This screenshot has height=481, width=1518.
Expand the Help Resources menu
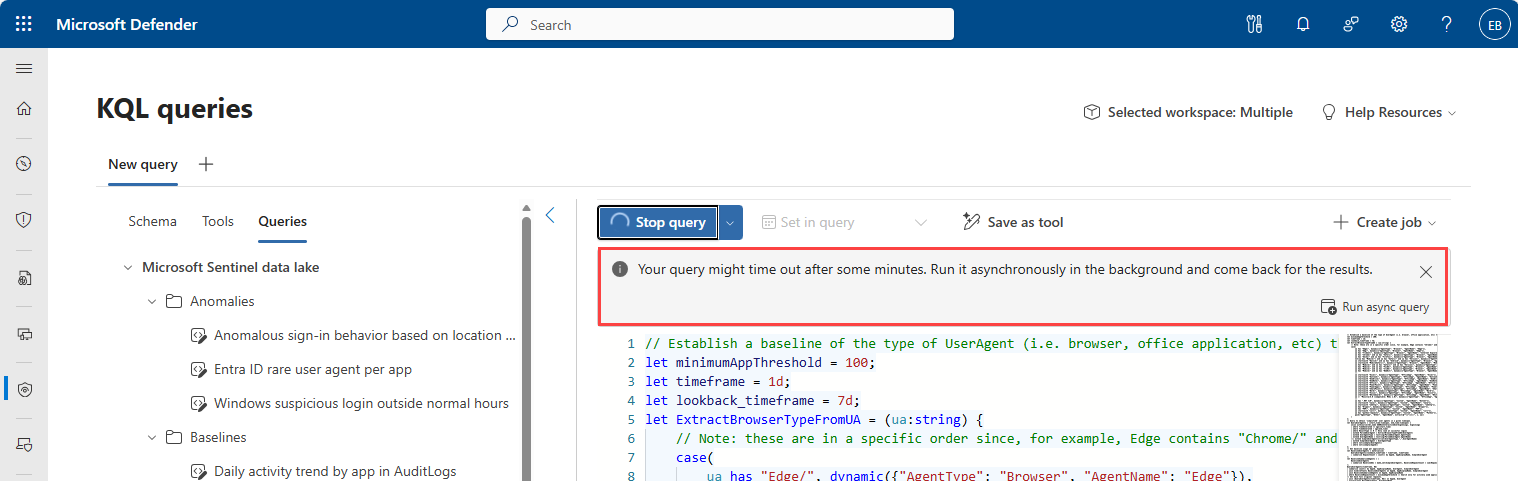coord(1388,112)
